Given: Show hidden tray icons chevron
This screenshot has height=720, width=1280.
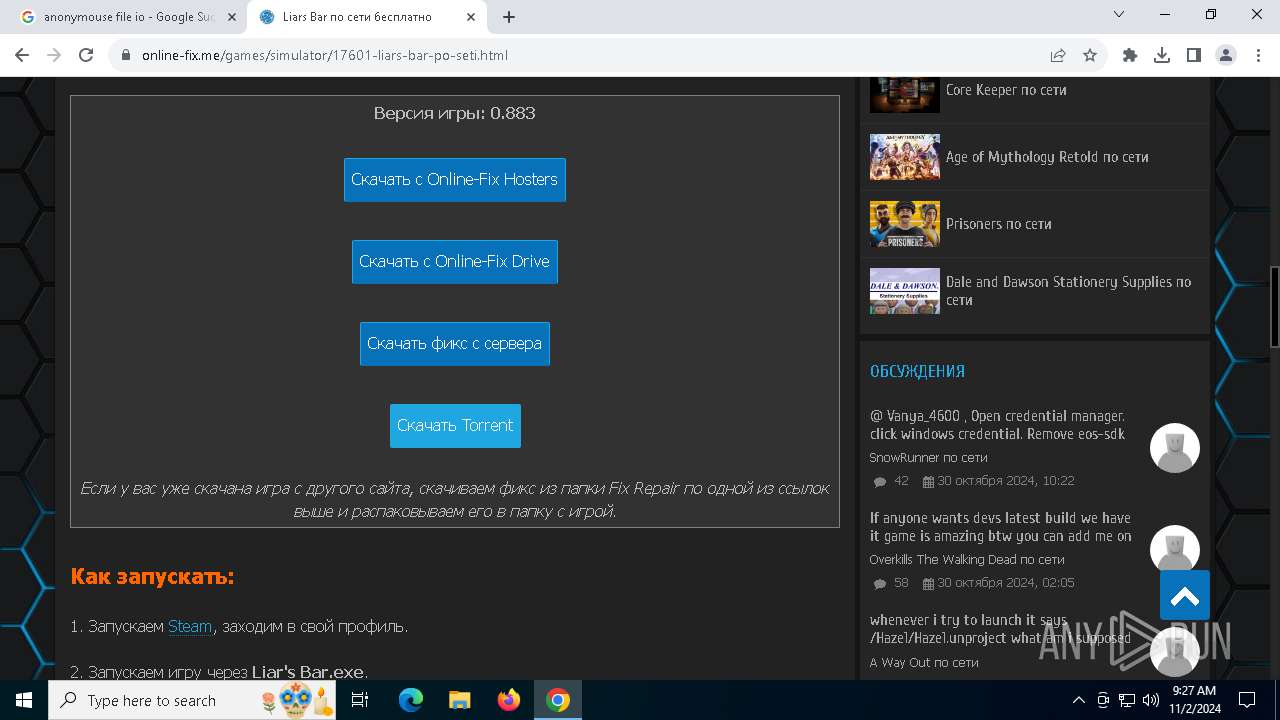Looking at the screenshot, I should point(1078,700).
